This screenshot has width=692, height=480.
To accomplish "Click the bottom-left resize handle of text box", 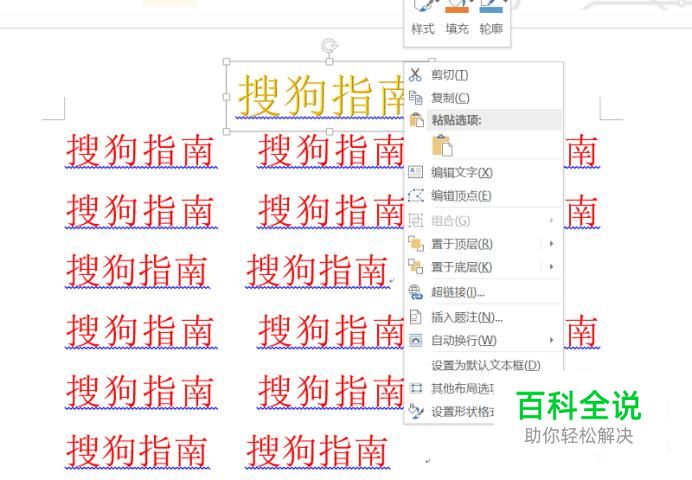I will pyautogui.click(x=227, y=131).
